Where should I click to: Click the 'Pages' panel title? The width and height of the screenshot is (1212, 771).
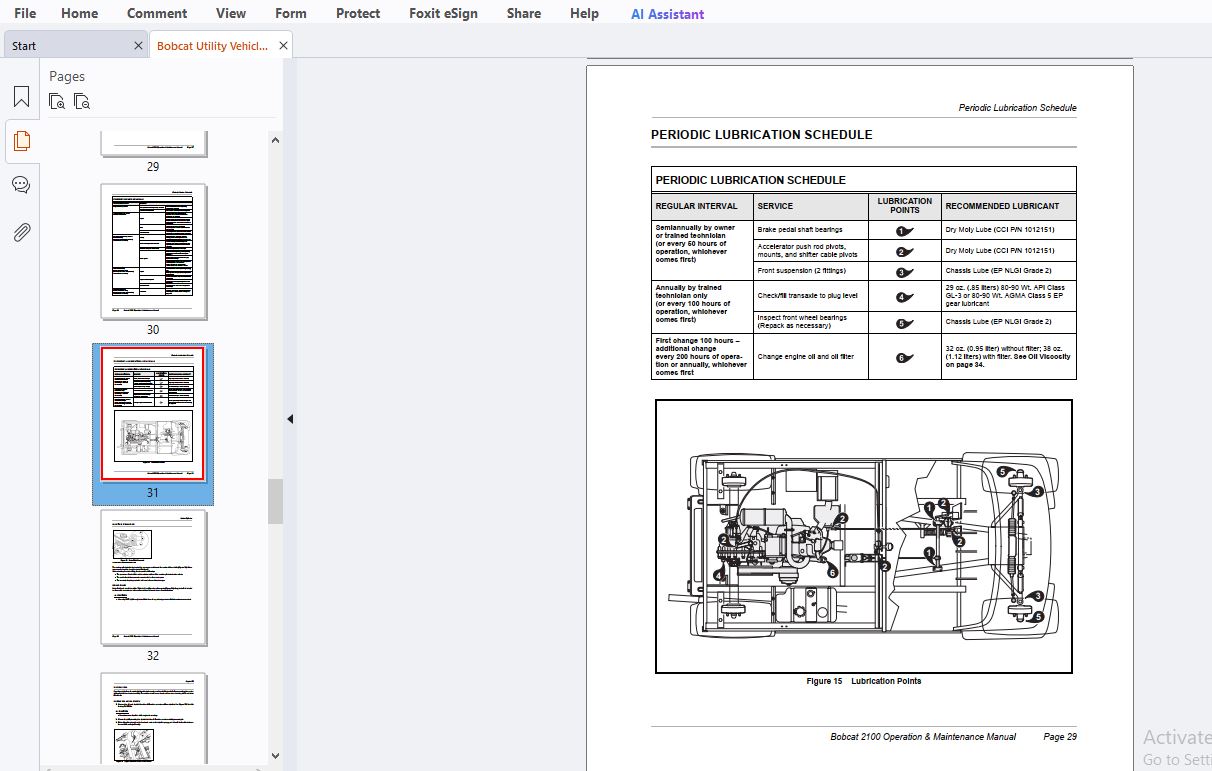tap(67, 76)
